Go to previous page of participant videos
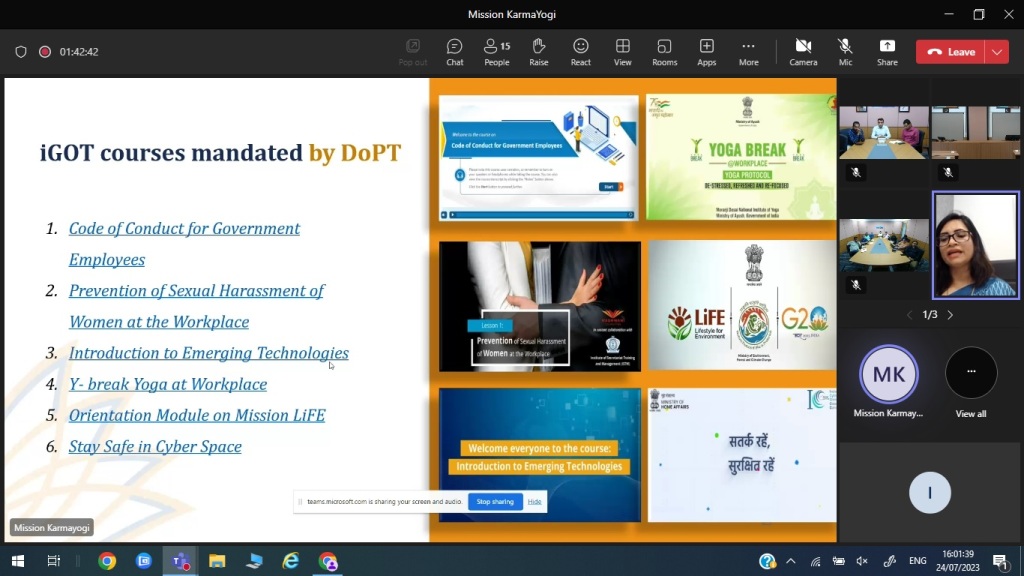 909,315
